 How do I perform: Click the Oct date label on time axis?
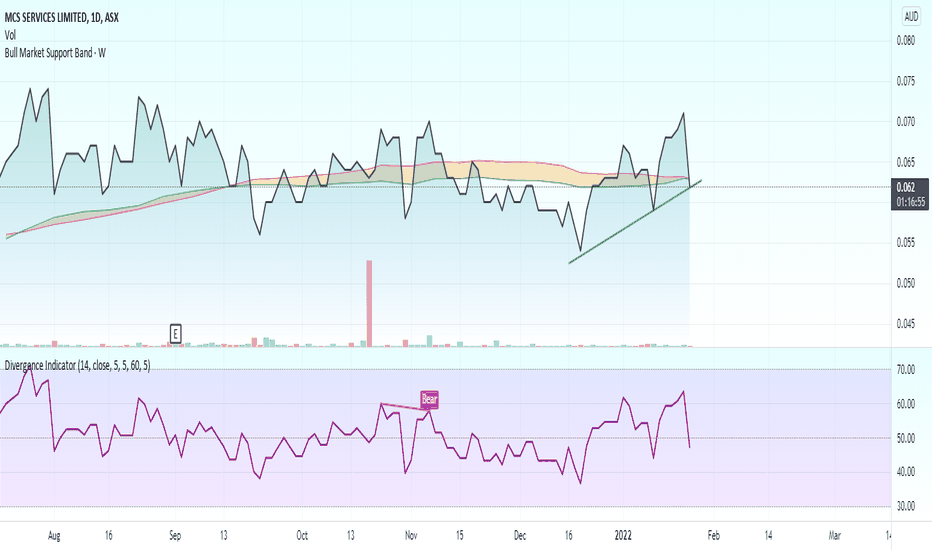(x=302, y=536)
